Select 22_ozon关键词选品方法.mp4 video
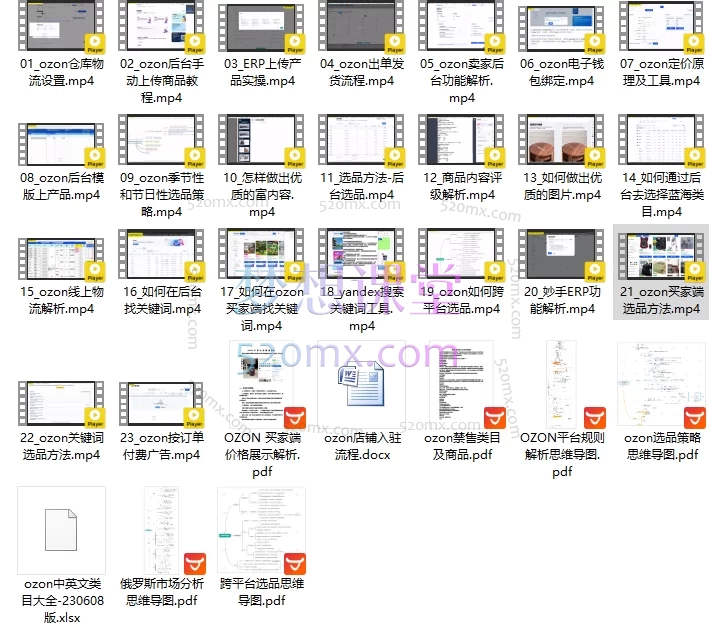Viewport: 709px width, 637px height. tap(61, 405)
